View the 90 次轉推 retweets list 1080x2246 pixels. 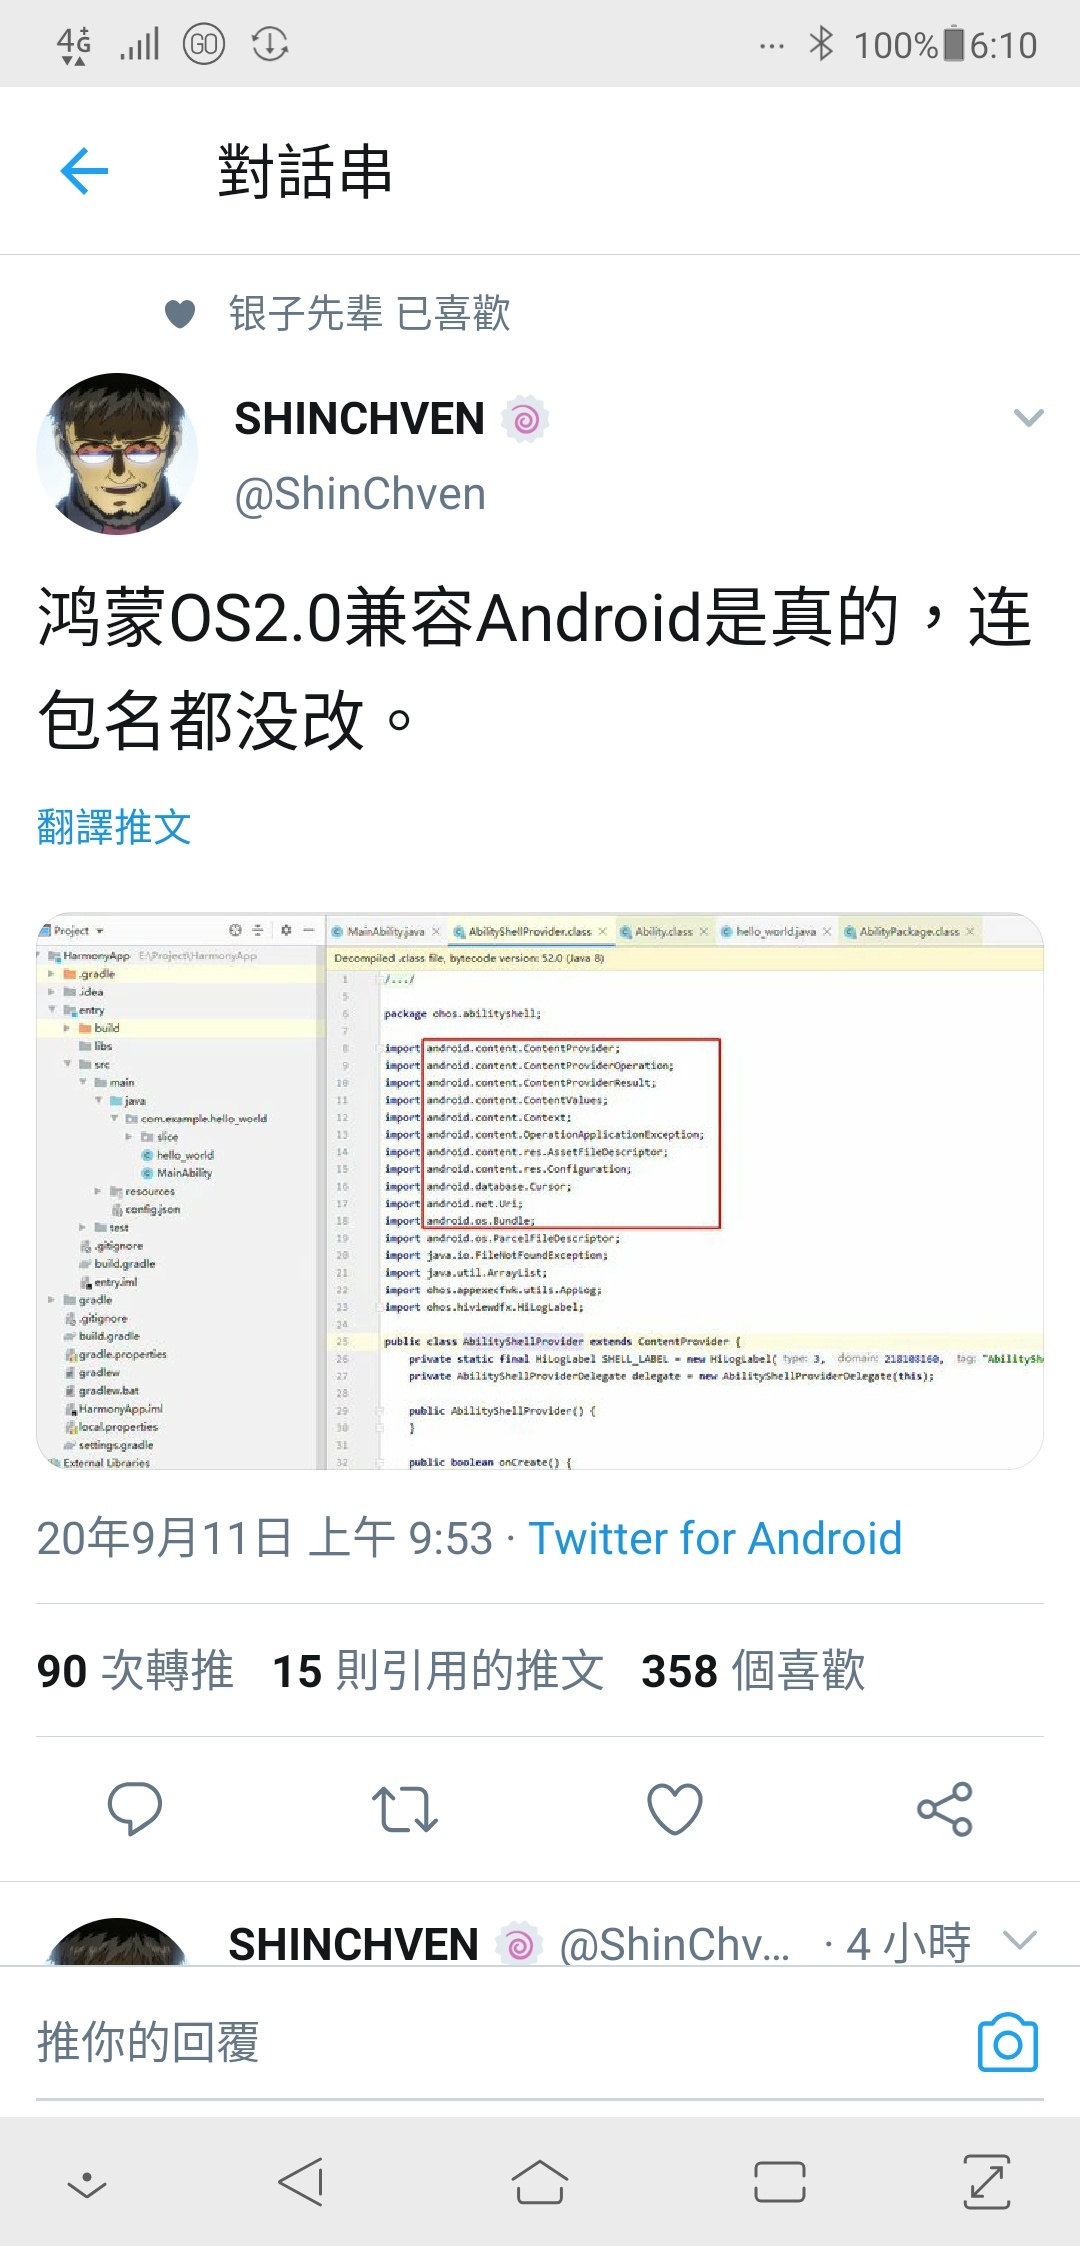(x=135, y=1671)
